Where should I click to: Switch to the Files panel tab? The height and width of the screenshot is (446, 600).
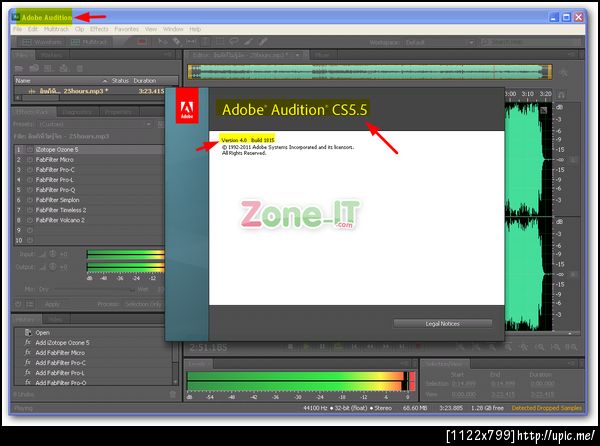23,55
